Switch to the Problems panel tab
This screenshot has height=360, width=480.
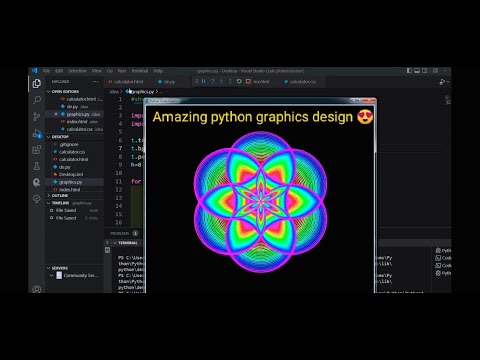click(x=119, y=233)
